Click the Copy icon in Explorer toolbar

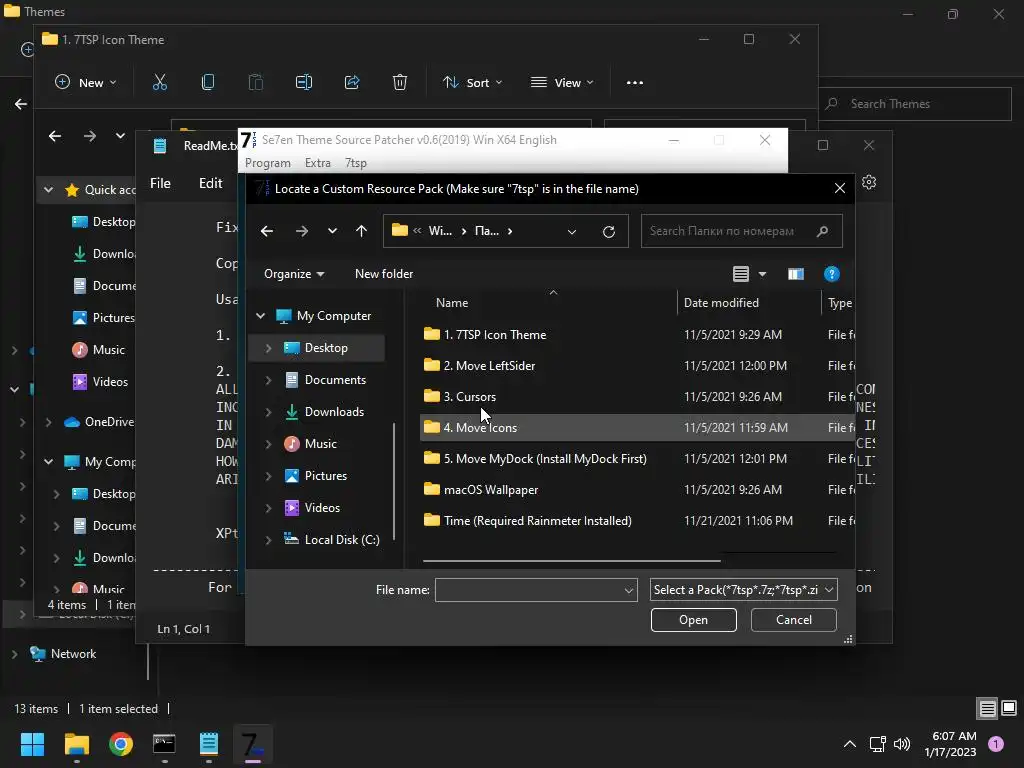tap(208, 82)
